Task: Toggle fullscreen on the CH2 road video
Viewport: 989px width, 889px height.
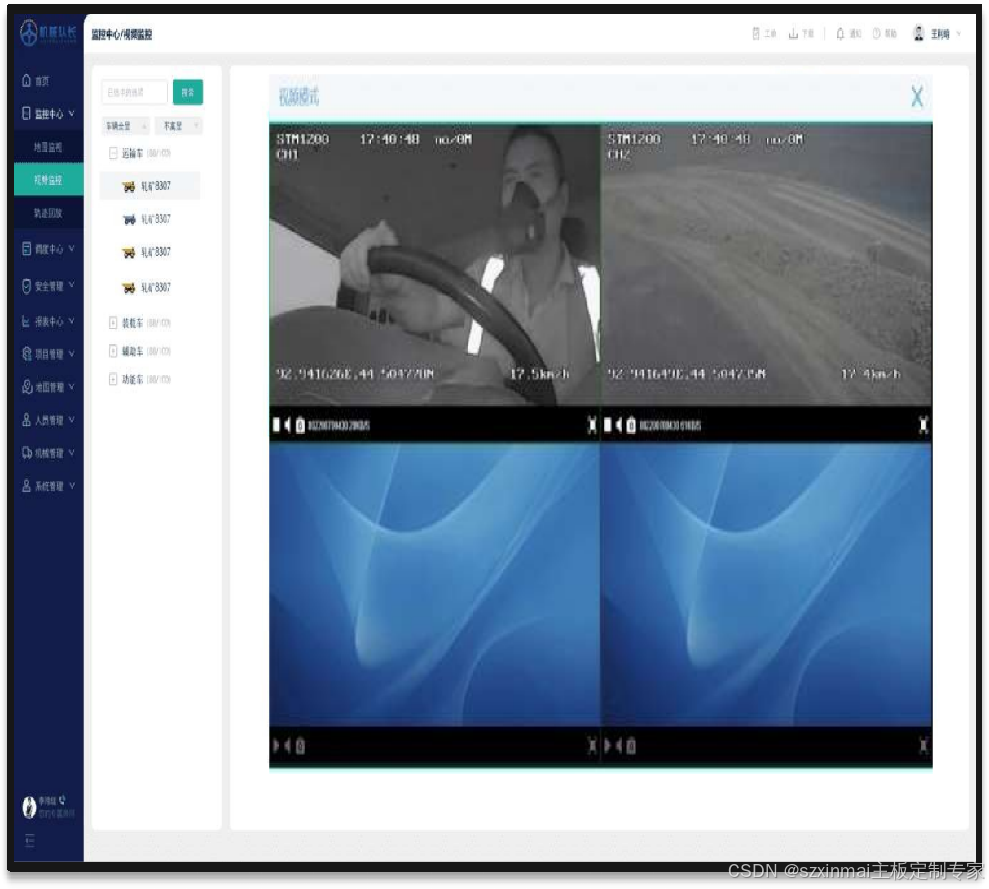Action: (923, 426)
